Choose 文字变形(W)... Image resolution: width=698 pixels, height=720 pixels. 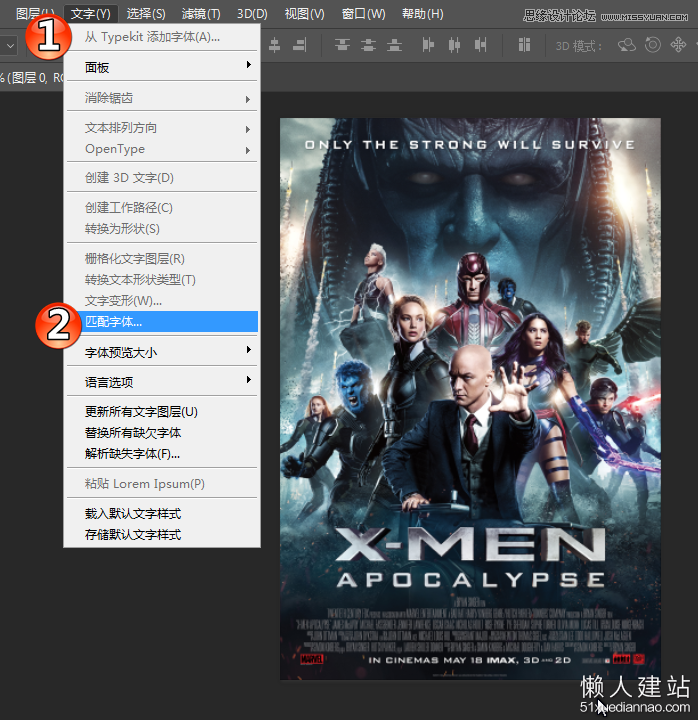click(x=162, y=301)
